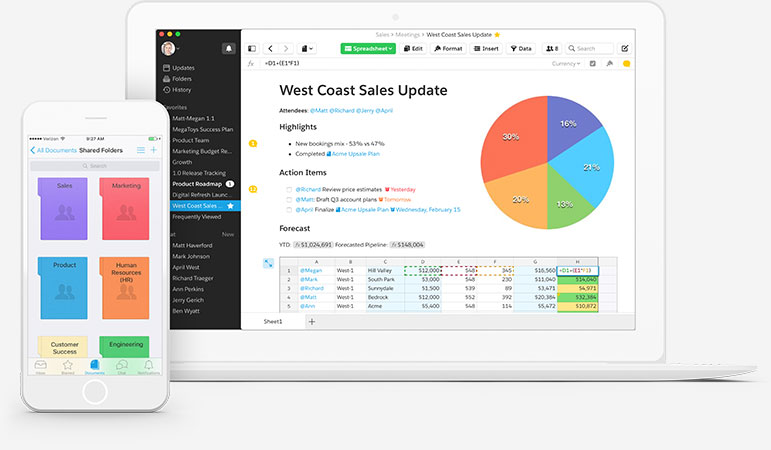Viewport: 771px width, 450px height.
Task: Click the laptop toolbar Search field
Action: pos(590,48)
